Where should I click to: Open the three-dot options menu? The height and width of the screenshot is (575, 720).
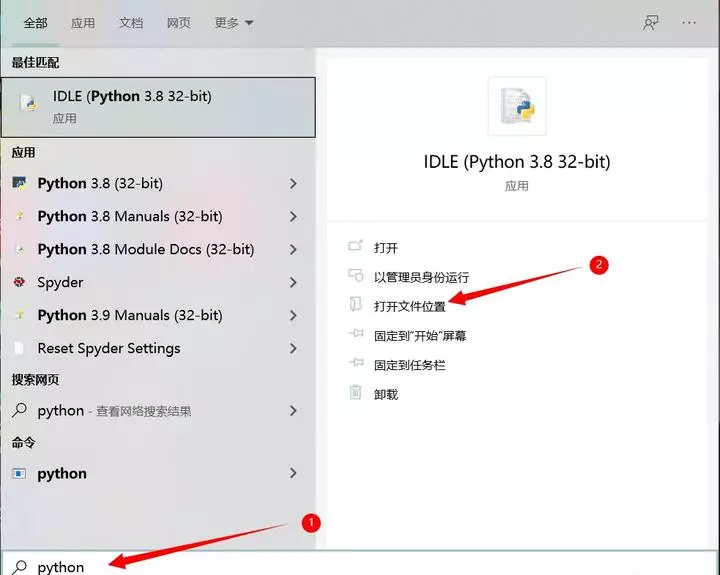689,23
